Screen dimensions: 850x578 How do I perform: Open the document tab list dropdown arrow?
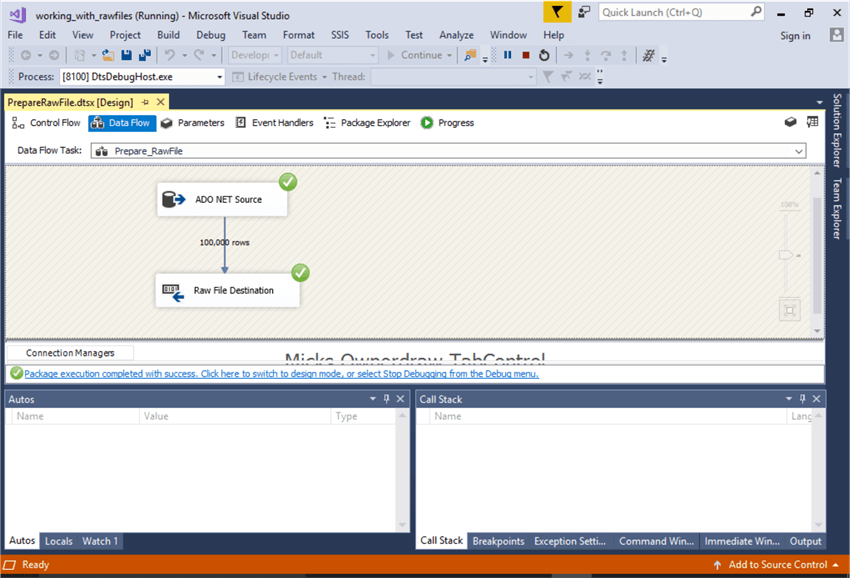click(x=819, y=102)
